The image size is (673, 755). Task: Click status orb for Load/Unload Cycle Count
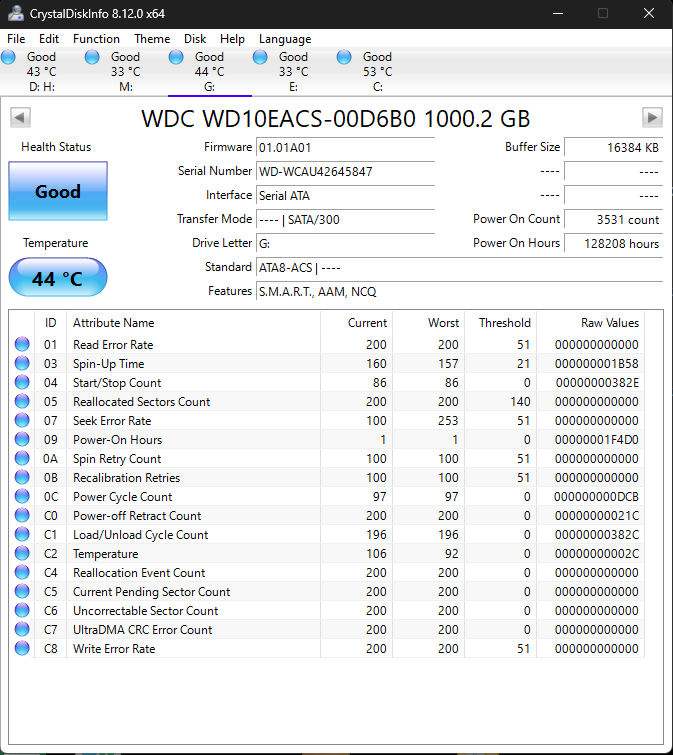point(22,534)
